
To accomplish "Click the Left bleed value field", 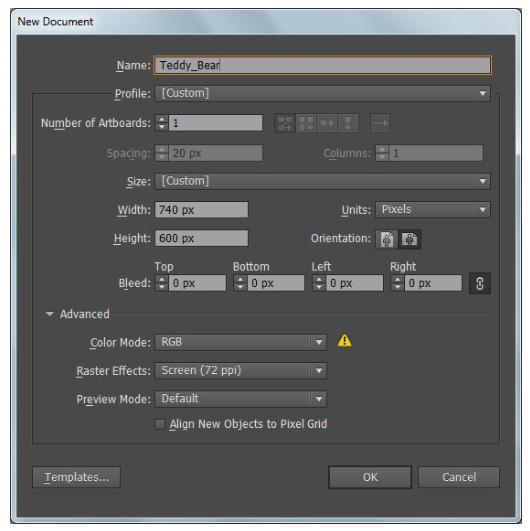I will pos(355,283).
